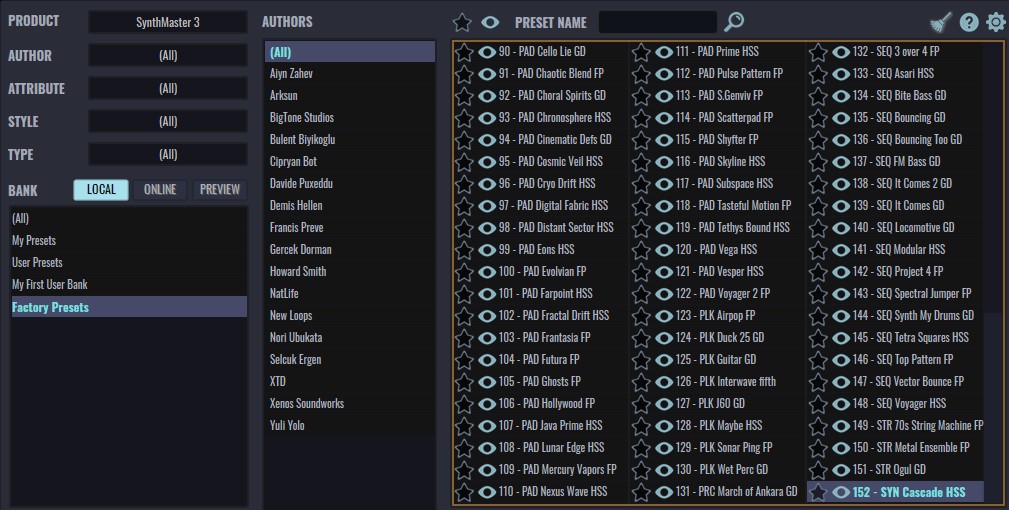Open the settings gear icon
The width and height of the screenshot is (1009, 510).
pyautogui.click(x=995, y=23)
